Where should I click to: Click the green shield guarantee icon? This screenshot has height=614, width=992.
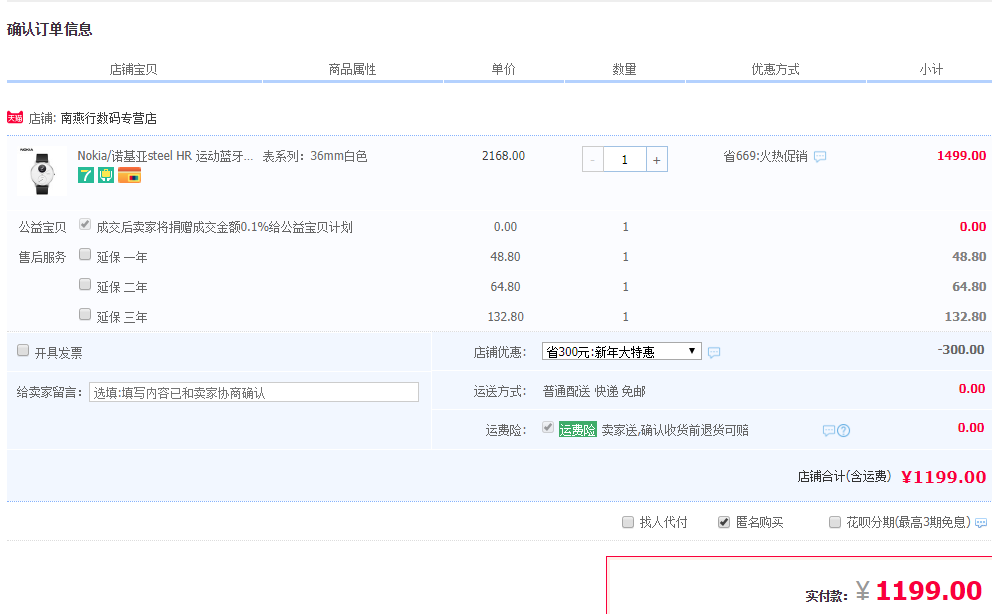[x=106, y=175]
